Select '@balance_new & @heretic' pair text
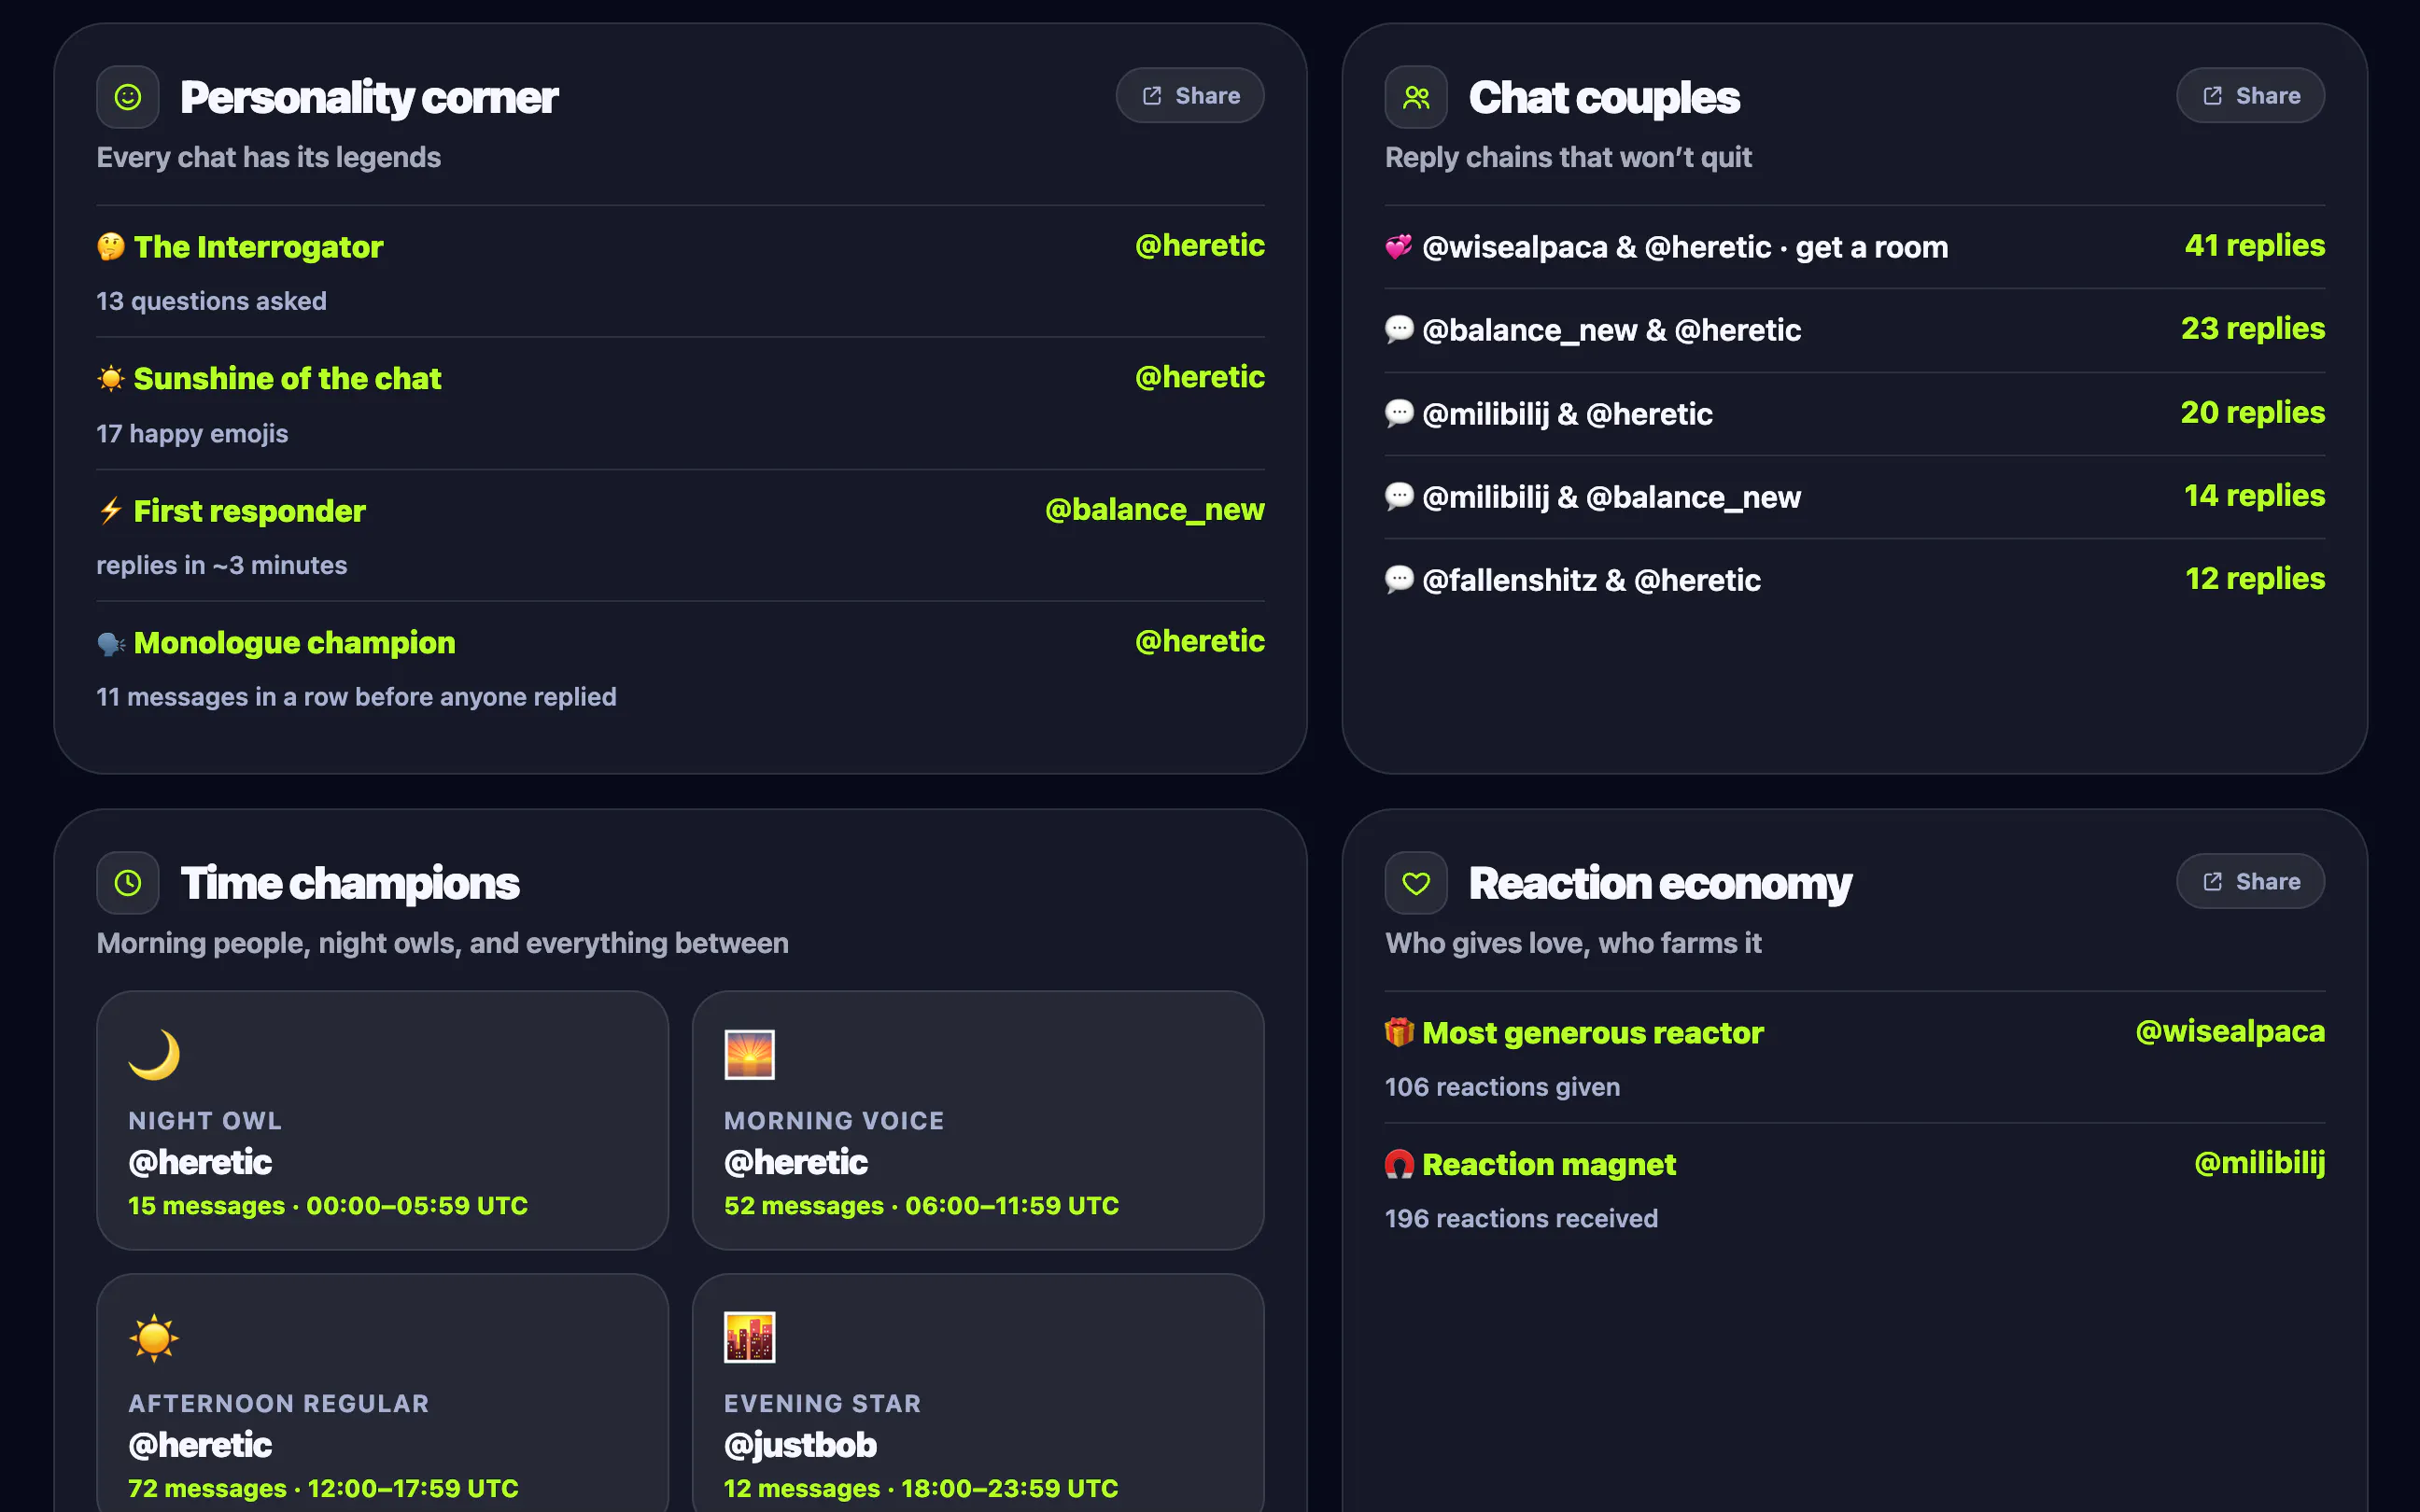Image resolution: width=2420 pixels, height=1512 pixels. click(x=1612, y=330)
